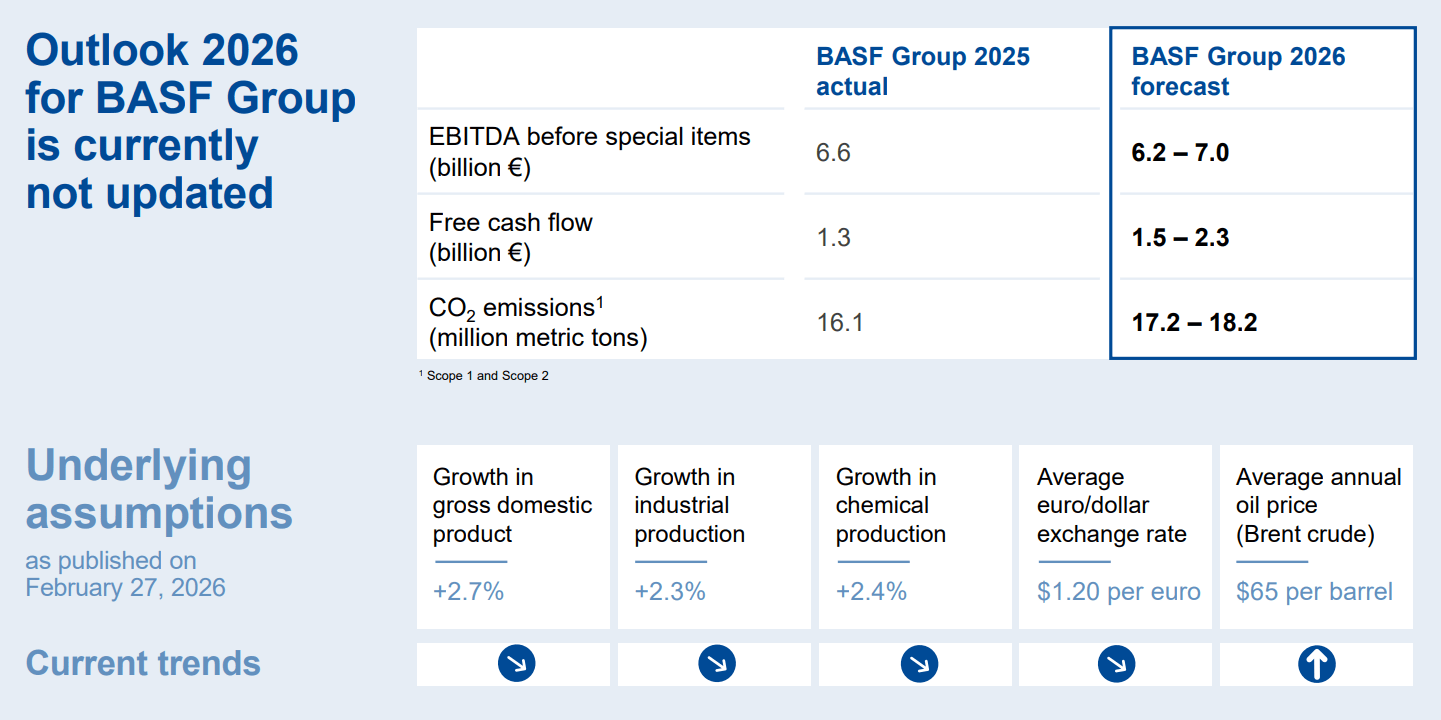
Task: Click the upward trend arrow under oil price
Action: (1317, 664)
